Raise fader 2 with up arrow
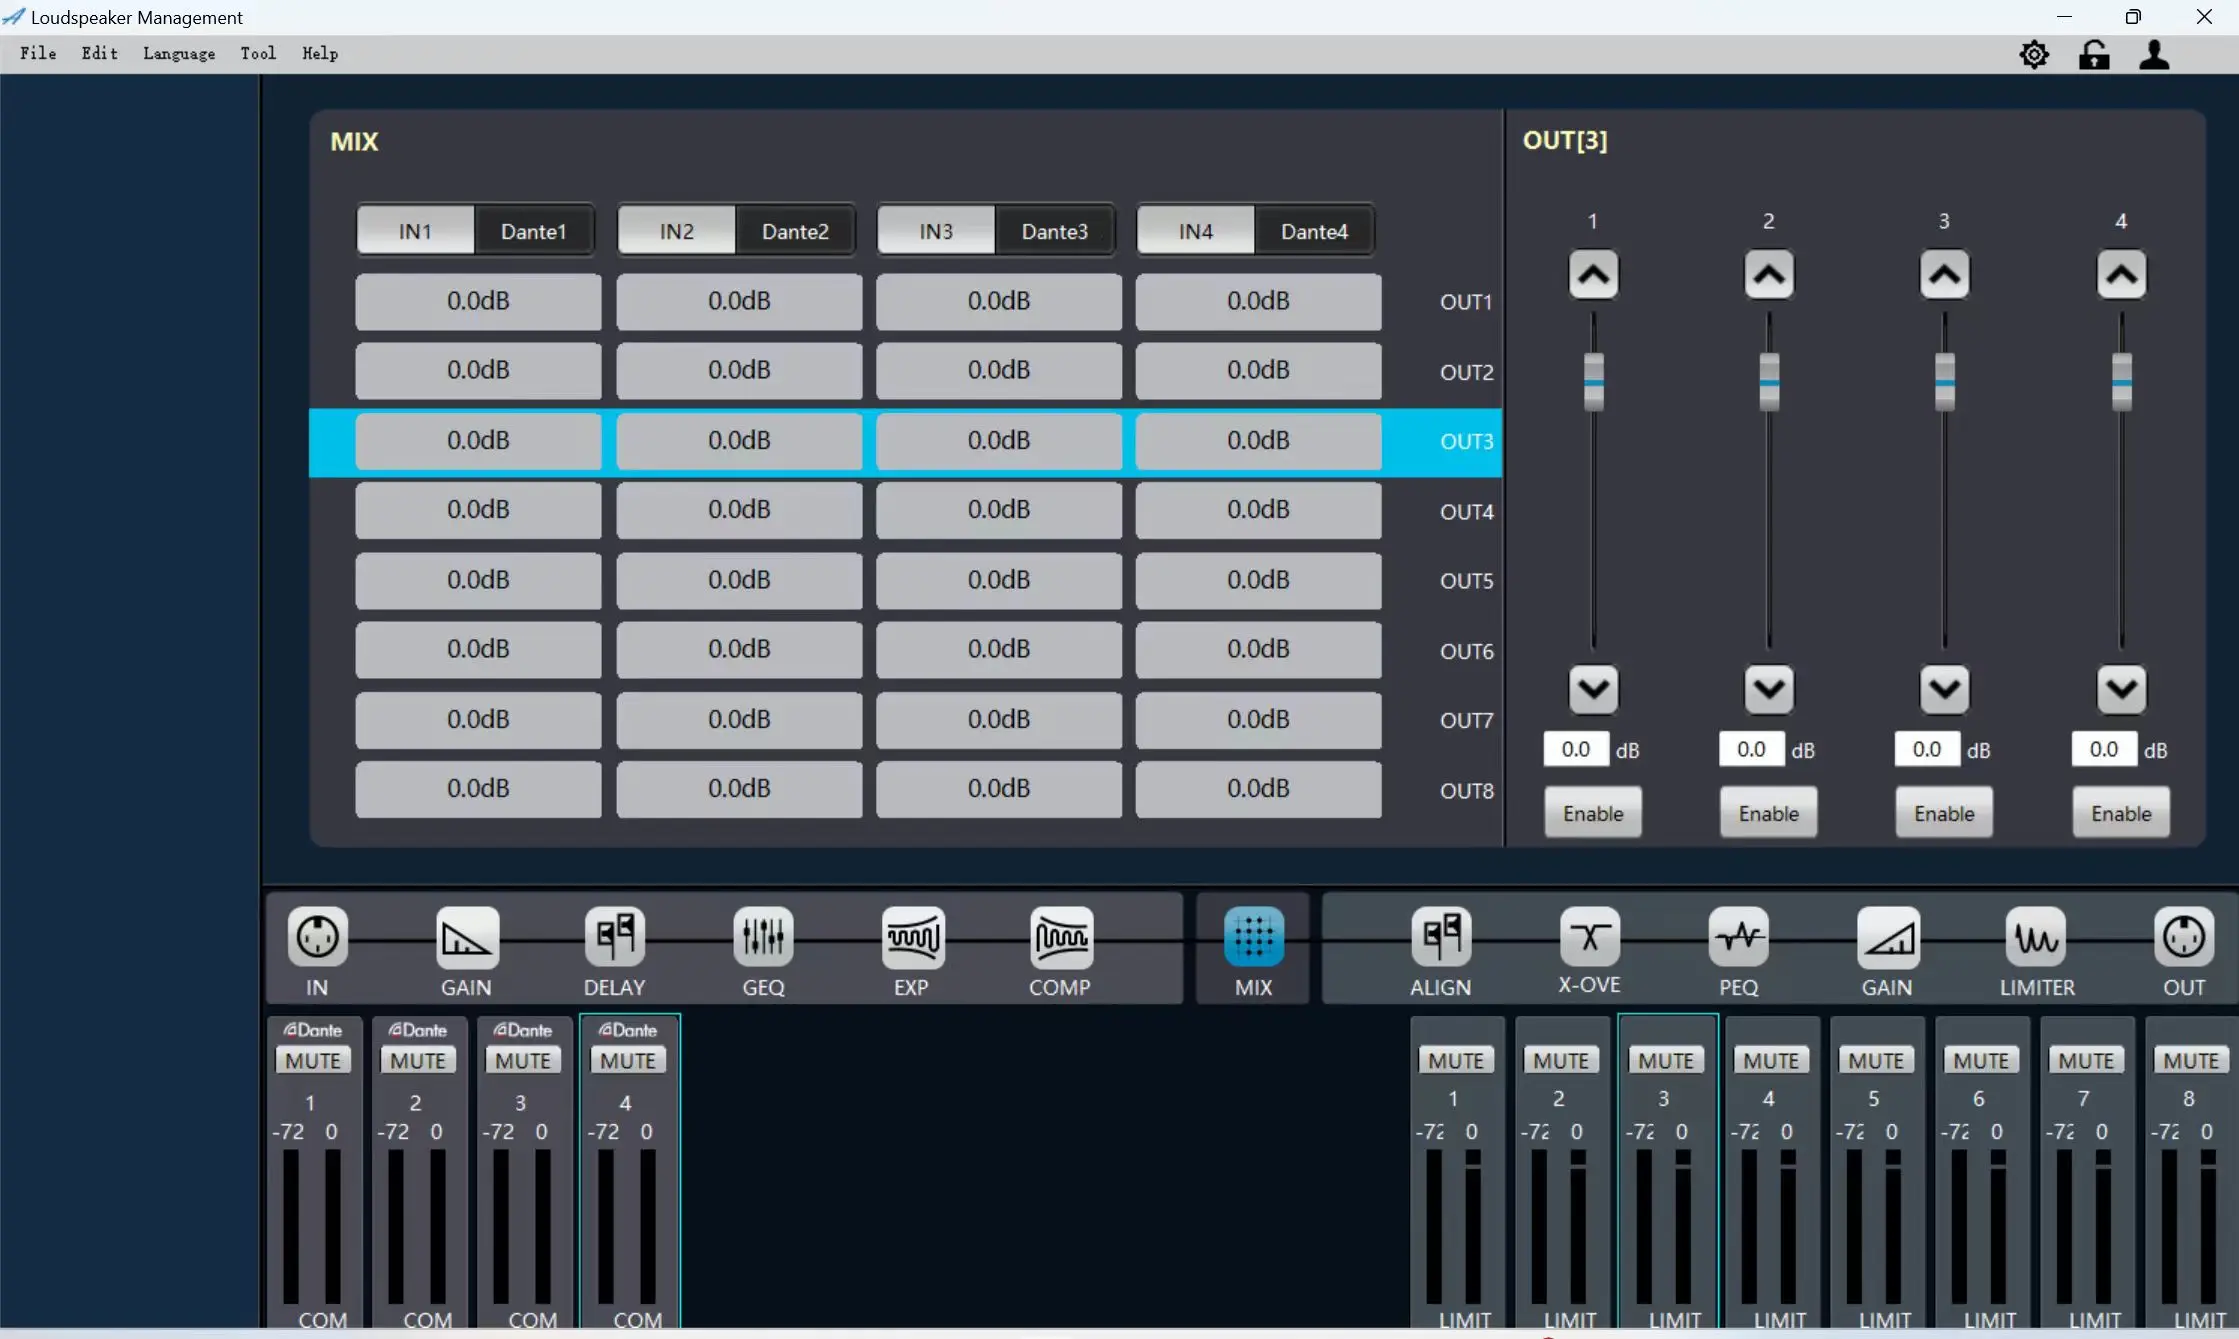Screen dimensions: 2239x1339 pos(1769,275)
